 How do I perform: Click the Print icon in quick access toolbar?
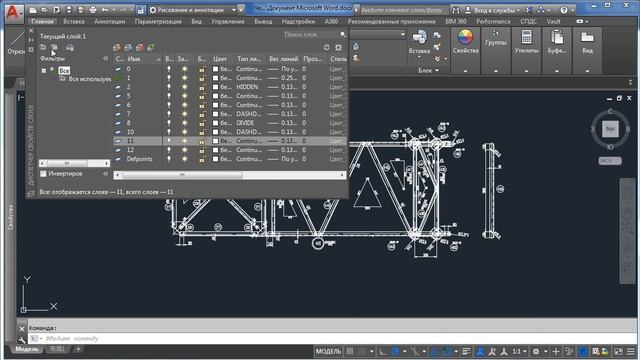pyautogui.click(x=93, y=10)
